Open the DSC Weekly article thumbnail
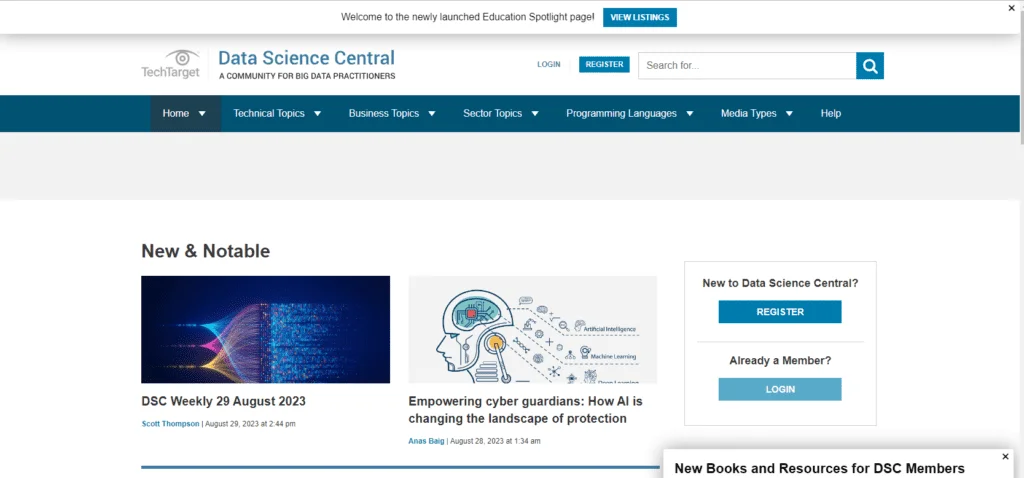 pyautogui.click(x=265, y=329)
